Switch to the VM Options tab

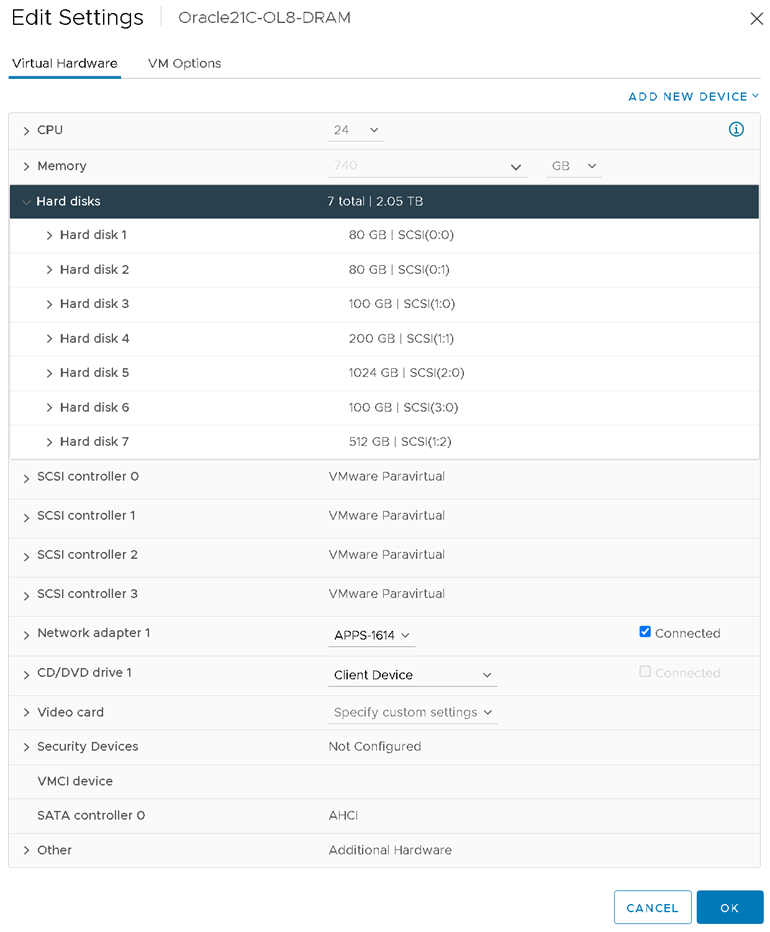[x=184, y=64]
